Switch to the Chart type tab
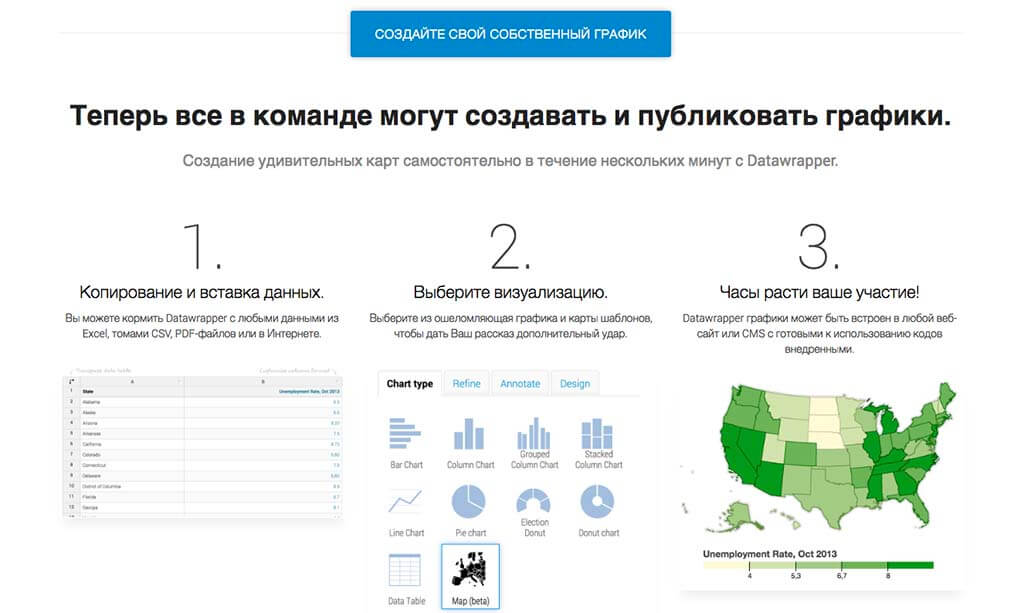Image resolution: width=1024 pixels, height=613 pixels. [x=410, y=384]
